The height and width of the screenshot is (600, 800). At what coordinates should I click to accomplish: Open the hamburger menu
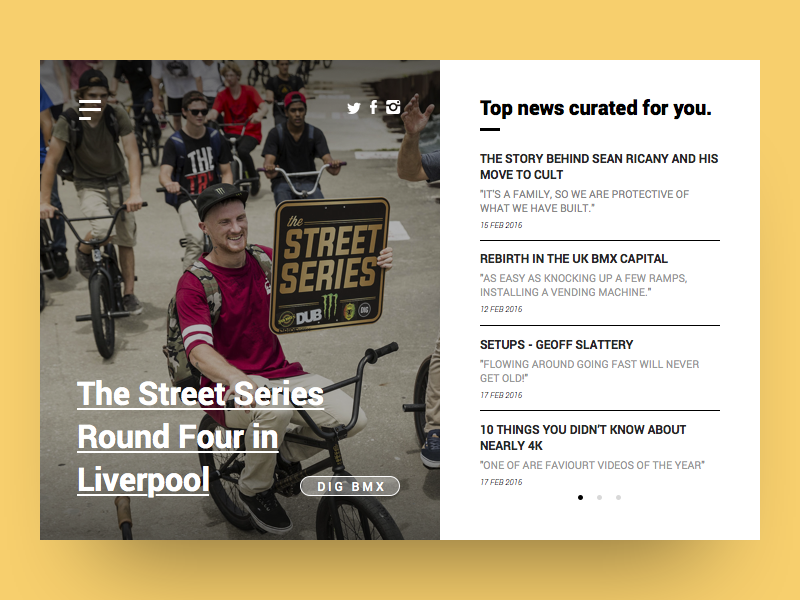90,109
